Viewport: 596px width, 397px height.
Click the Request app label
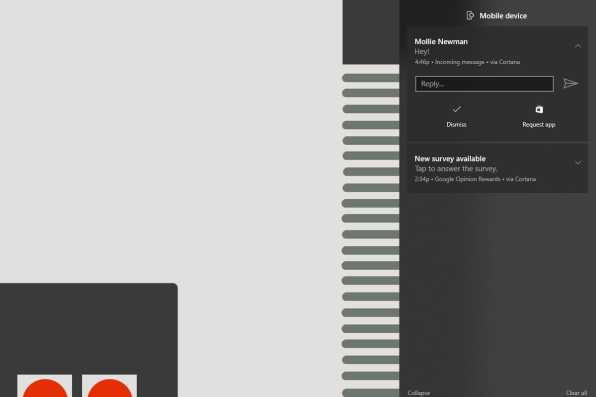539,124
